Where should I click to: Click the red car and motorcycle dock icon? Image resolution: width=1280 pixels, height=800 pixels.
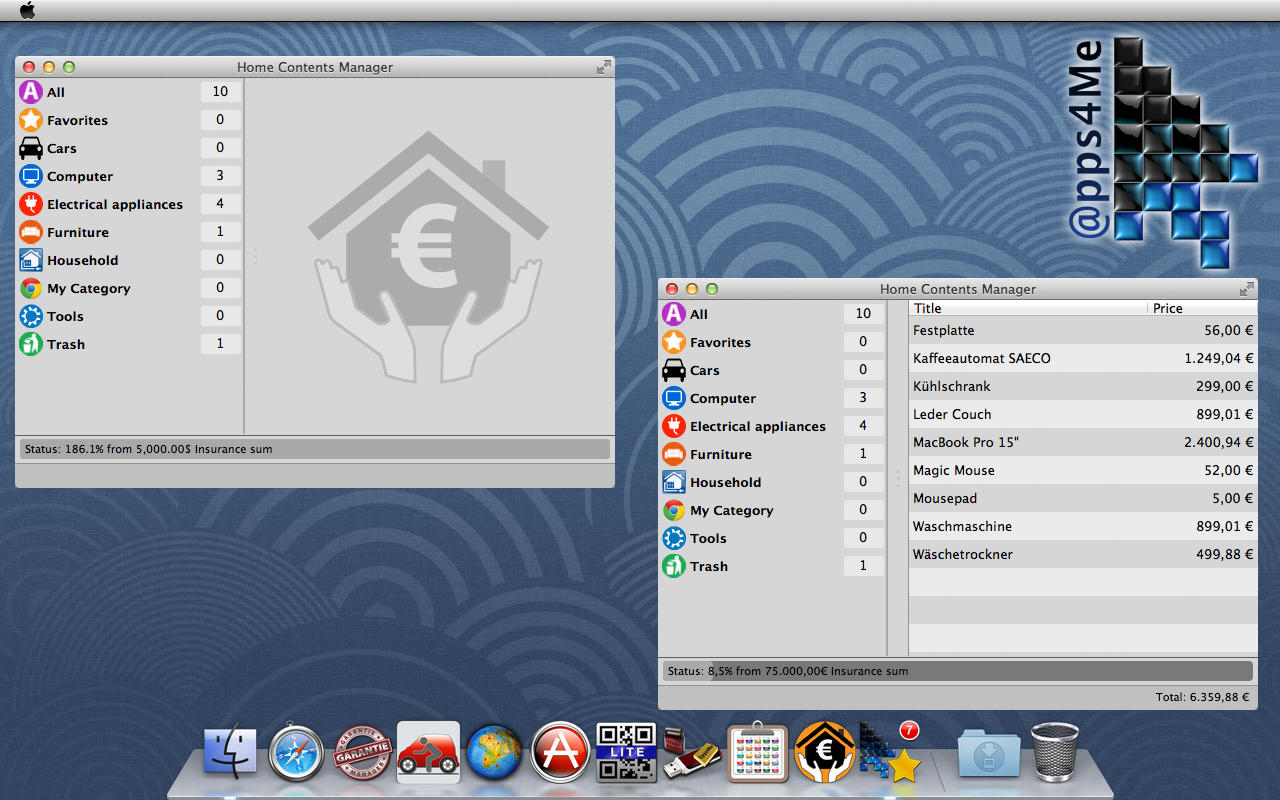428,752
